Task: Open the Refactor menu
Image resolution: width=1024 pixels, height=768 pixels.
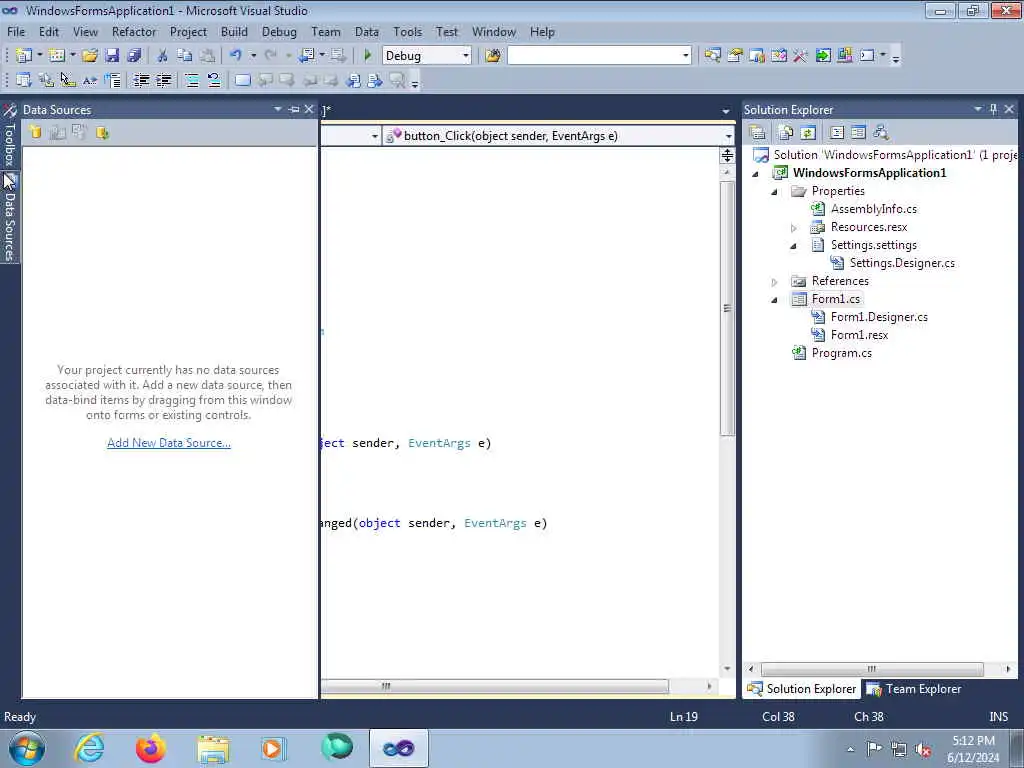Action: click(x=134, y=31)
